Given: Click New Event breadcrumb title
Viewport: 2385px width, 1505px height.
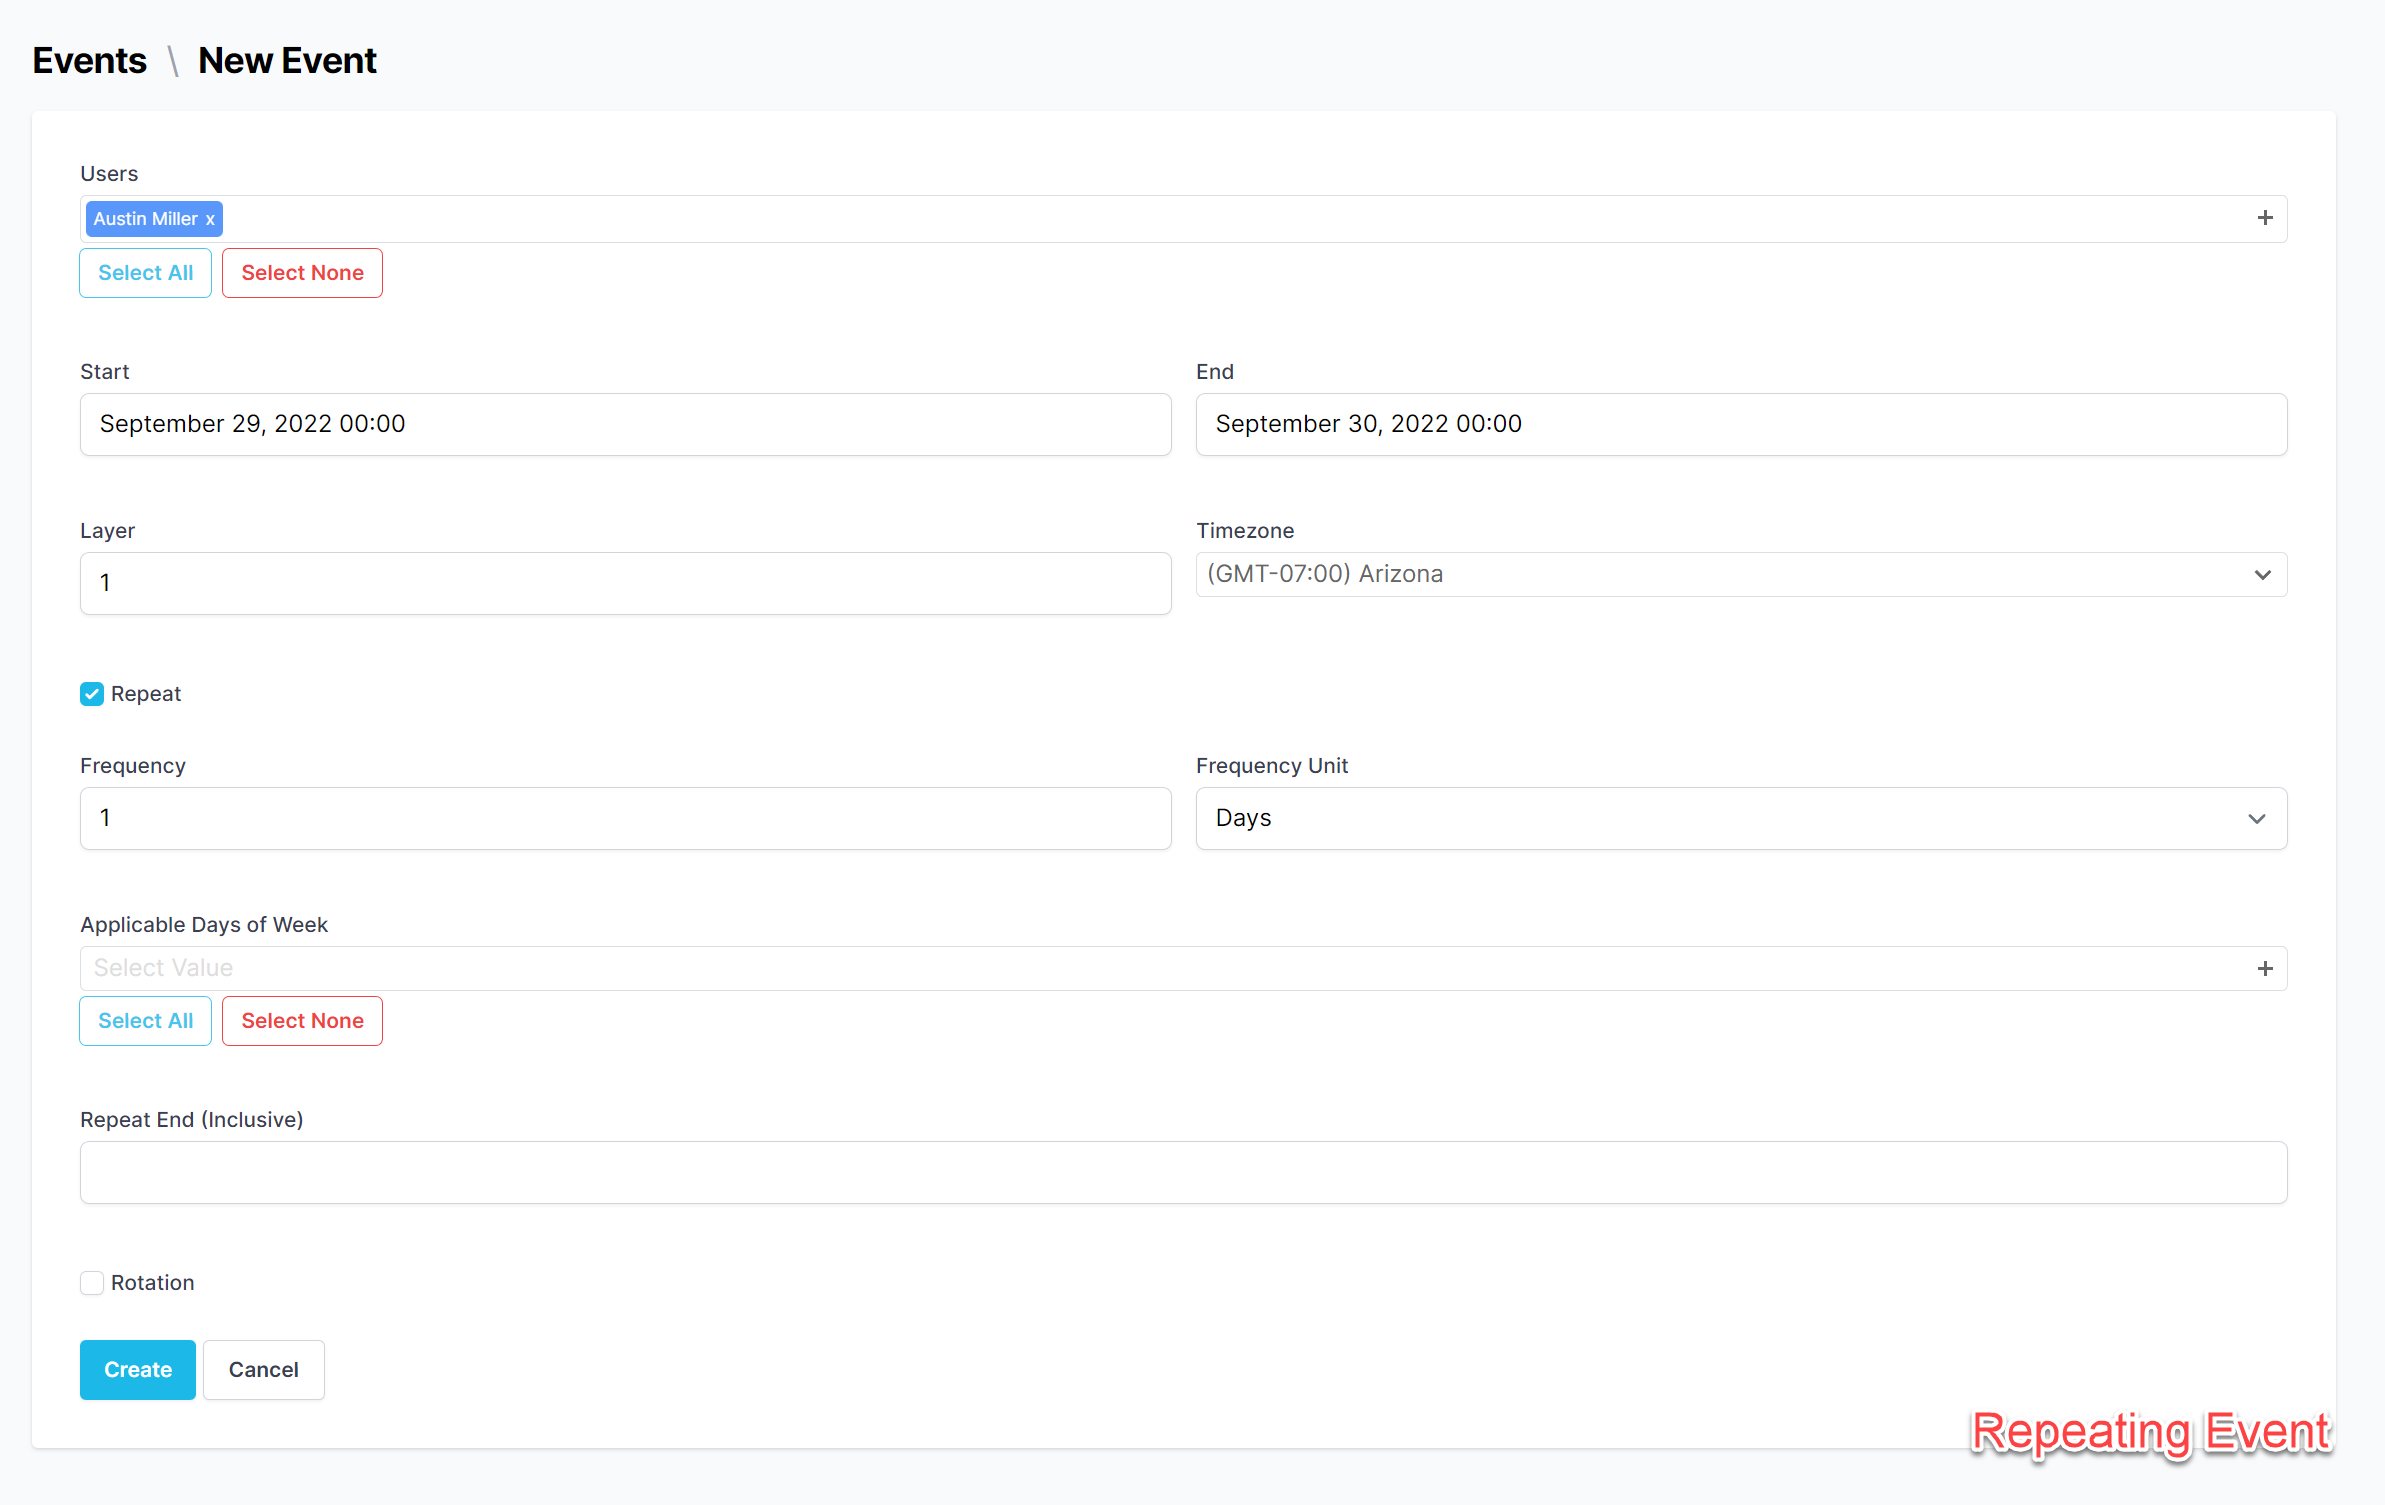Looking at the screenshot, I should click(x=287, y=61).
